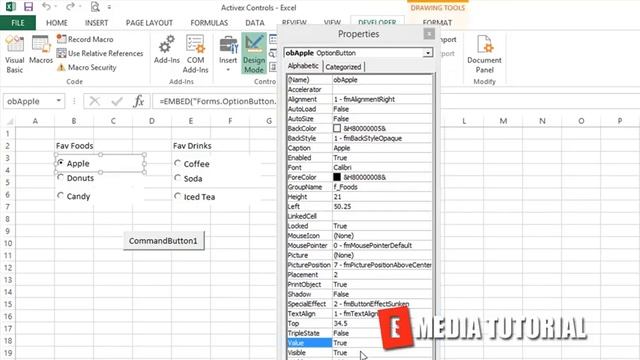This screenshot has width=640, height=360.
Task: Open the object selector dropdown in Properties
Action: (427, 53)
